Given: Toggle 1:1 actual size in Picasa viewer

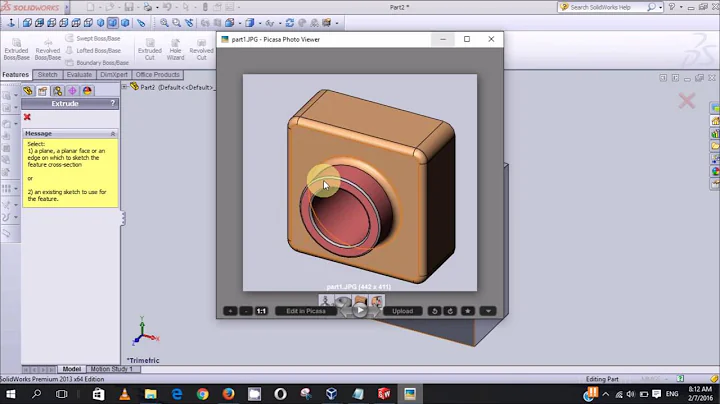Looking at the screenshot, I should (261, 311).
